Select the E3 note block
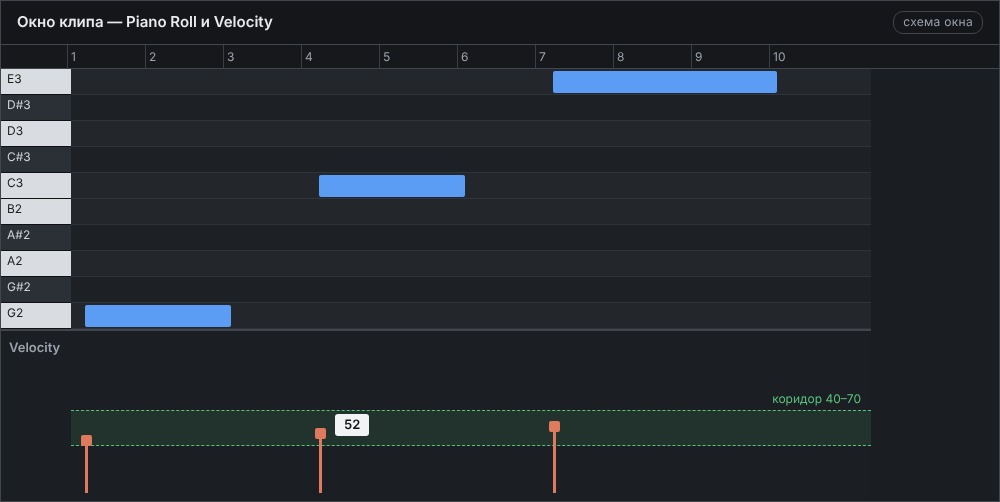The height and width of the screenshot is (502, 1000). point(665,82)
